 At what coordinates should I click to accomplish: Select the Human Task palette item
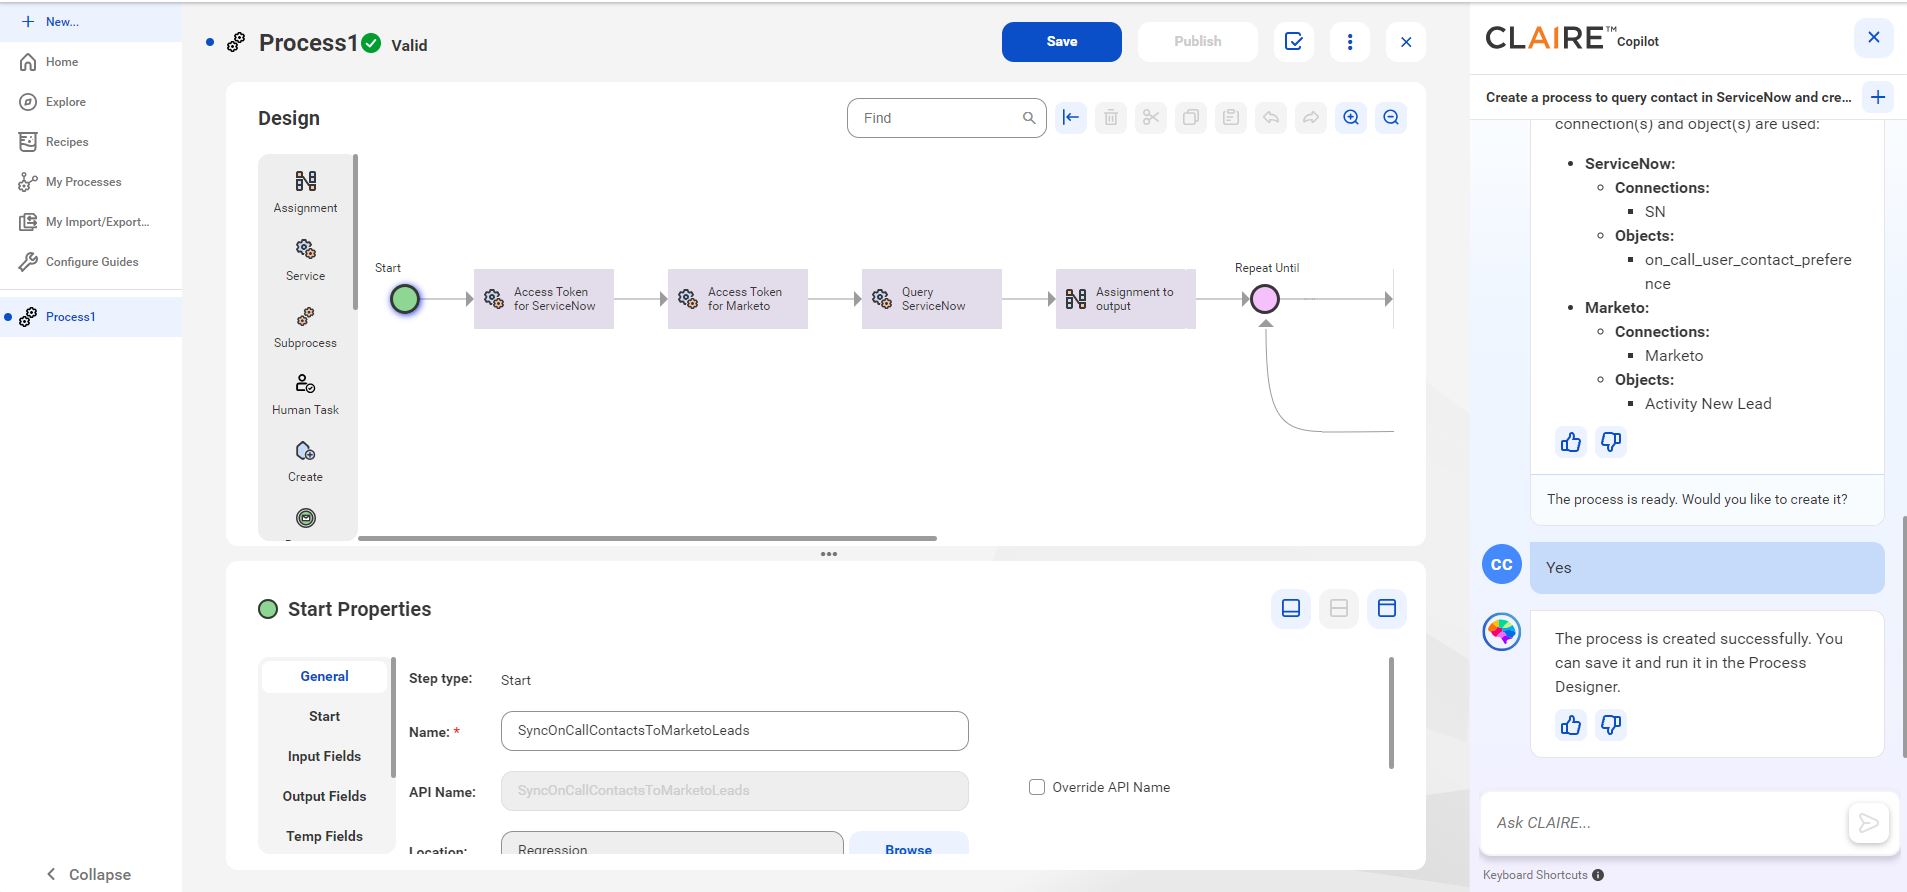(305, 394)
